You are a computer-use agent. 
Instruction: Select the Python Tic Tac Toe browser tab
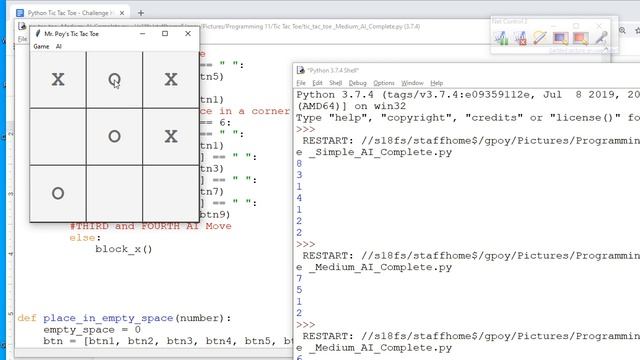click(69, 13)
